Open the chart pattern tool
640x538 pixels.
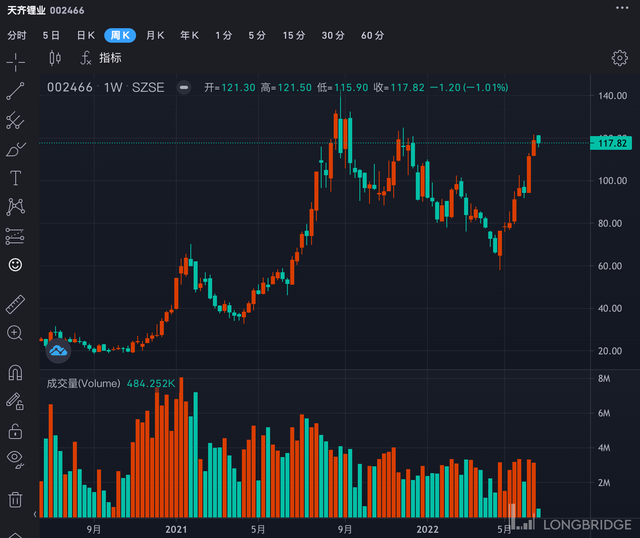tap(16, 207)
